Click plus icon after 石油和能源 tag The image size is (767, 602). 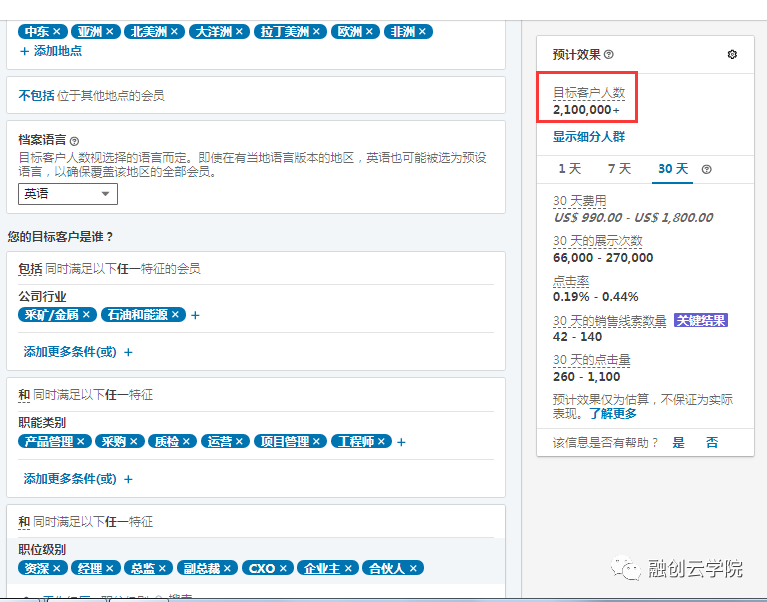click(x=195, y=315)
